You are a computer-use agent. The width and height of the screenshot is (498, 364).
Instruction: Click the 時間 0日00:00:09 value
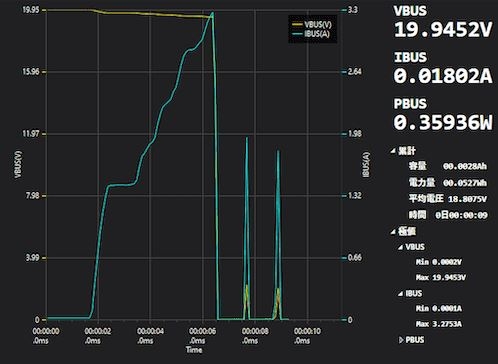[461, 215]
